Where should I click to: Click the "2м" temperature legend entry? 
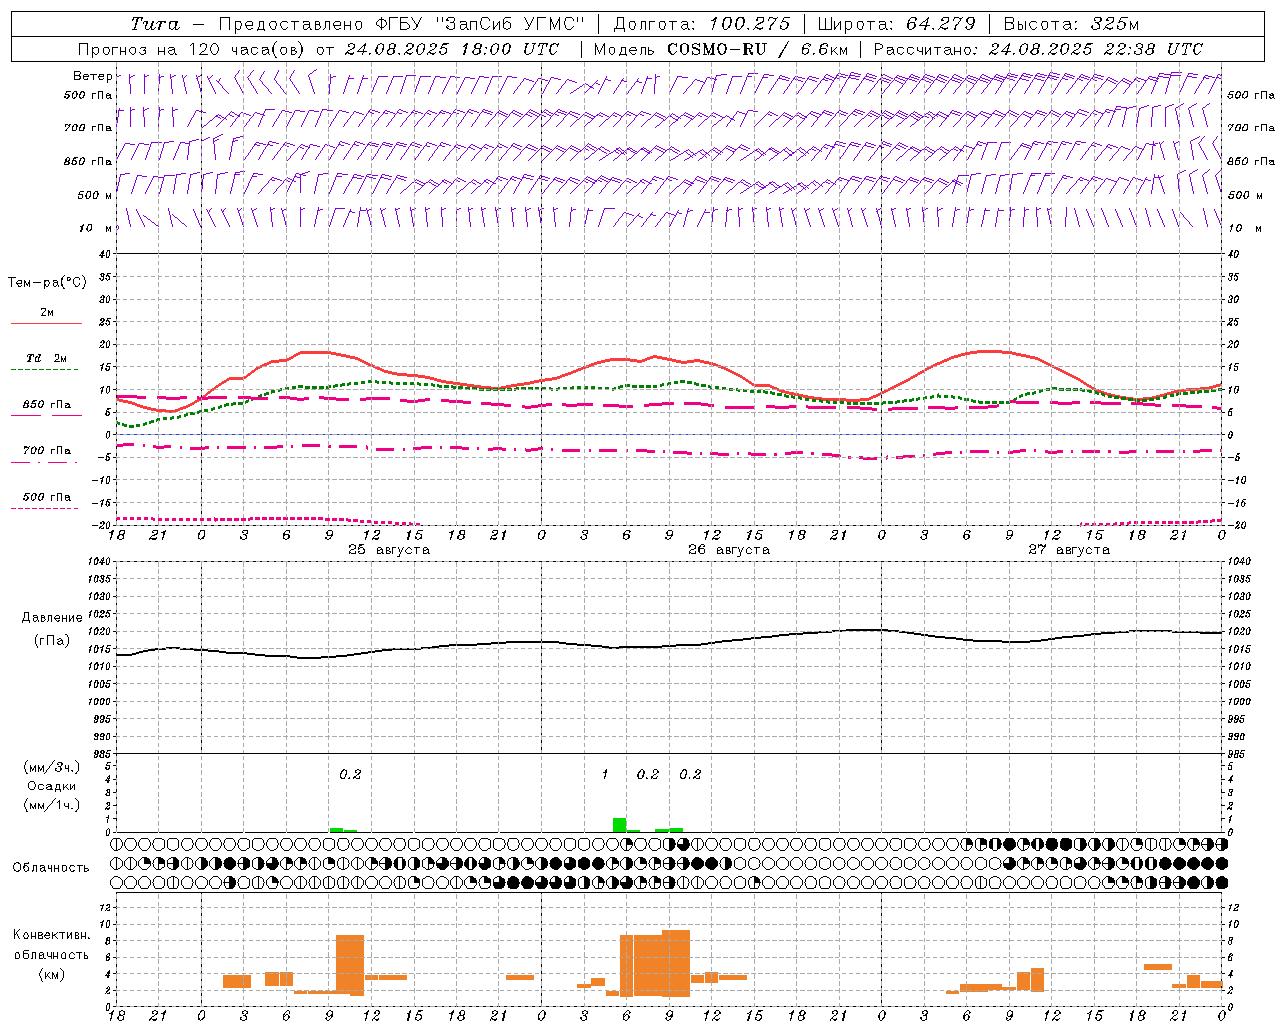(x=47, y=313)
